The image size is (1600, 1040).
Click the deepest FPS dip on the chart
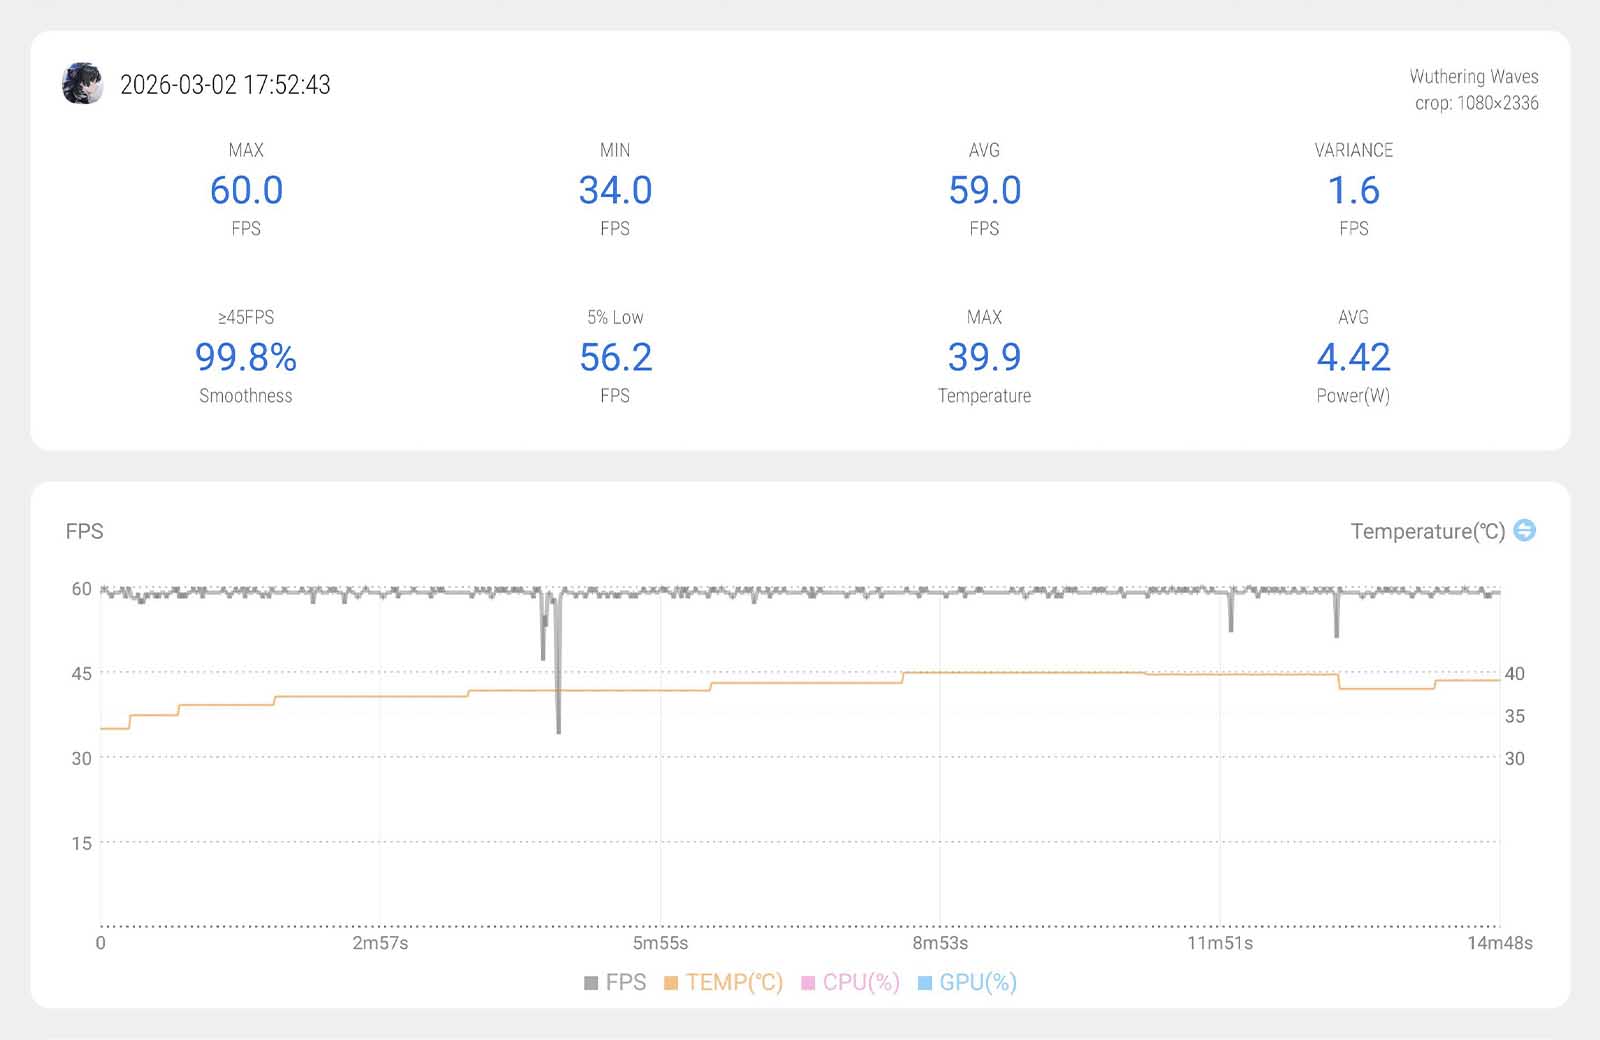coord(558,730)
